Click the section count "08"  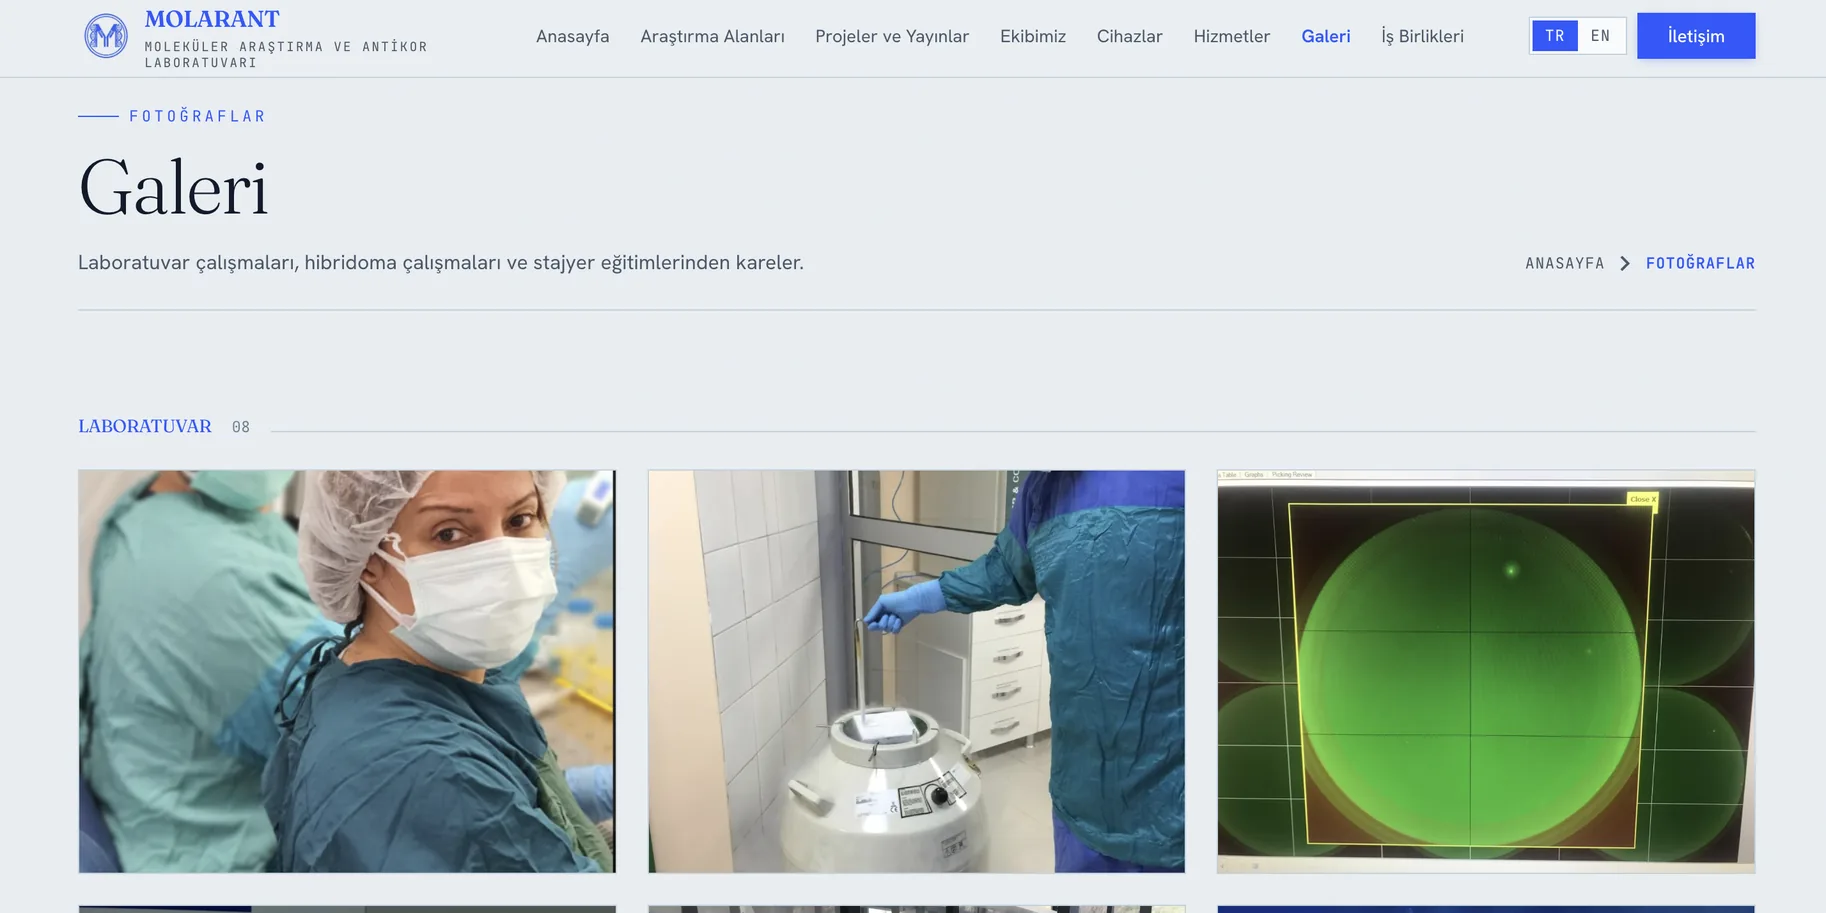pos(241,427)
